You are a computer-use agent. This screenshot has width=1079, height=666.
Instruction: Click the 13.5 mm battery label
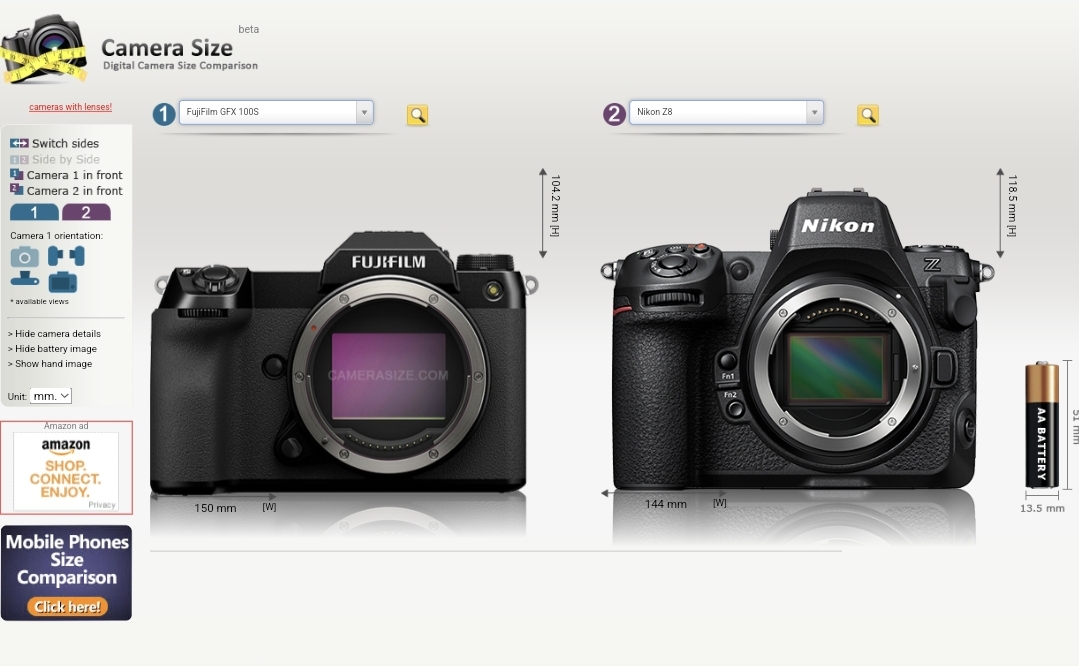click(1042, 508)
